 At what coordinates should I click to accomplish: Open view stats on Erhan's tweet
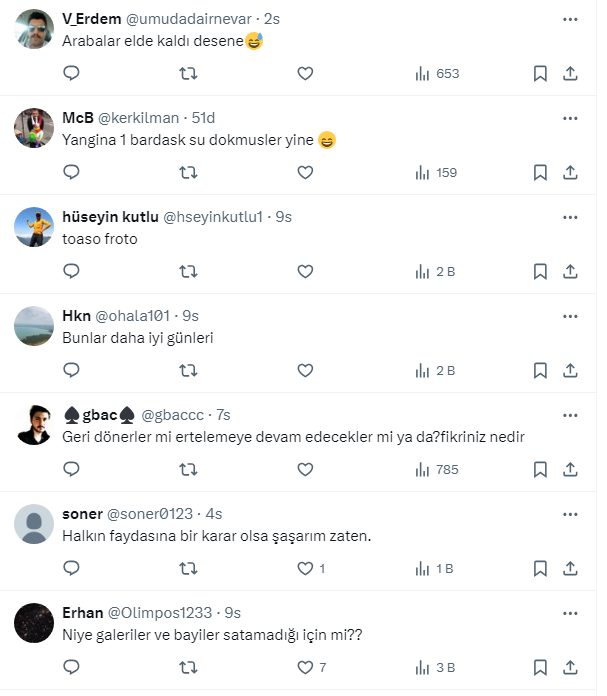[435, 667]
